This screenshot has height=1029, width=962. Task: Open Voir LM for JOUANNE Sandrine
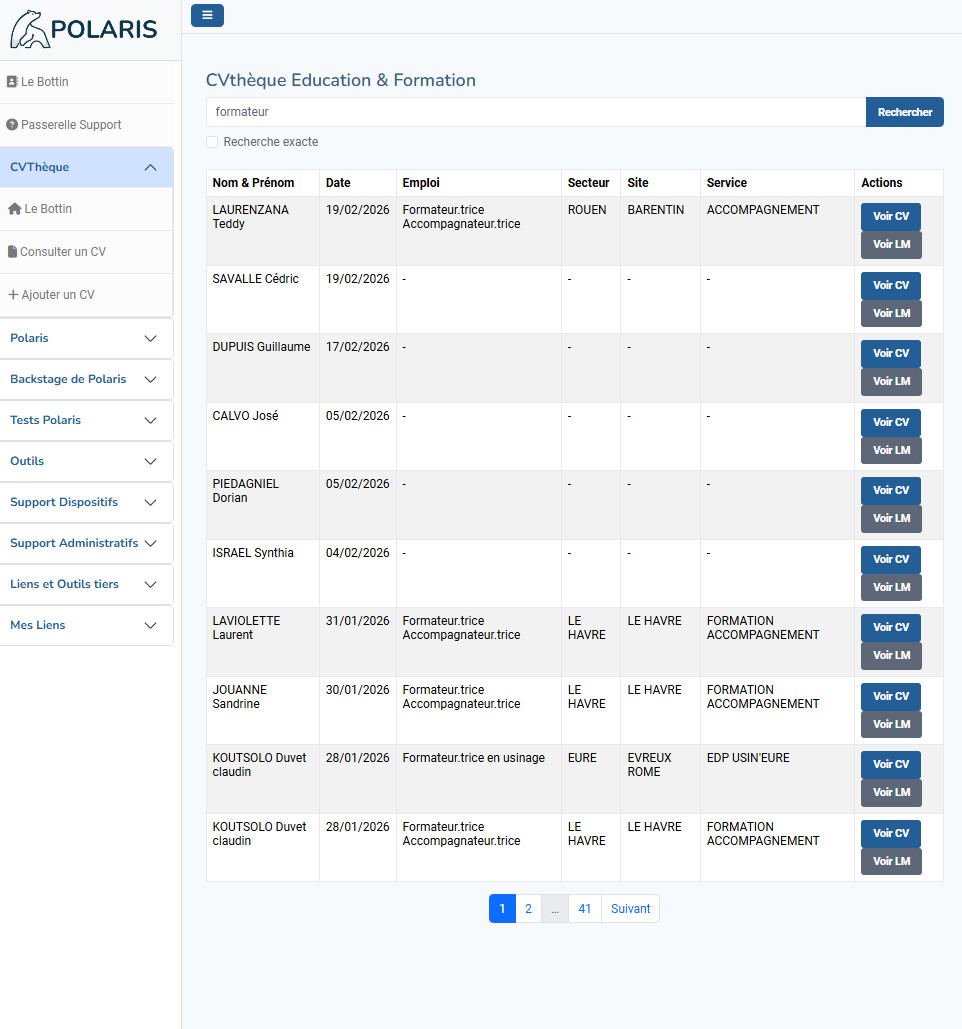tap(890, 724)
